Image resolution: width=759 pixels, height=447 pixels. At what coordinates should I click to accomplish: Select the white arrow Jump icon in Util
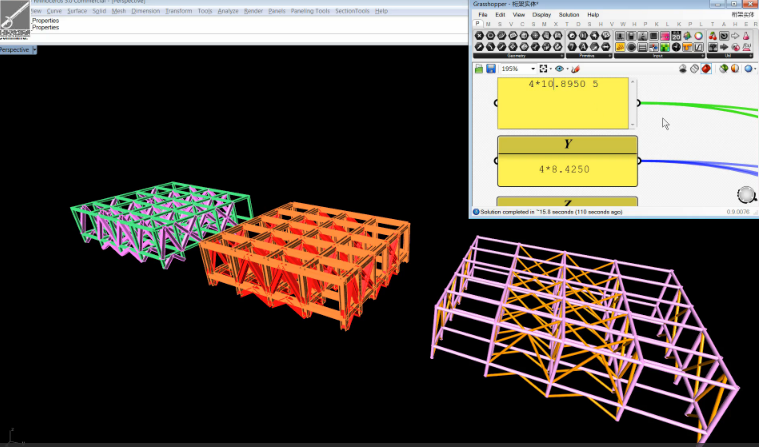pos(735,36)
